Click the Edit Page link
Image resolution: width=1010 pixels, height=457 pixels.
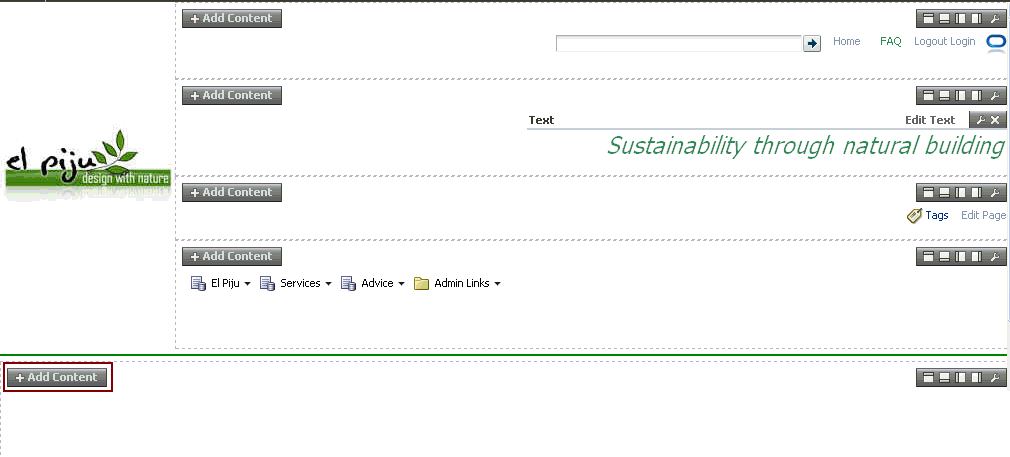(x=983, y=215)
